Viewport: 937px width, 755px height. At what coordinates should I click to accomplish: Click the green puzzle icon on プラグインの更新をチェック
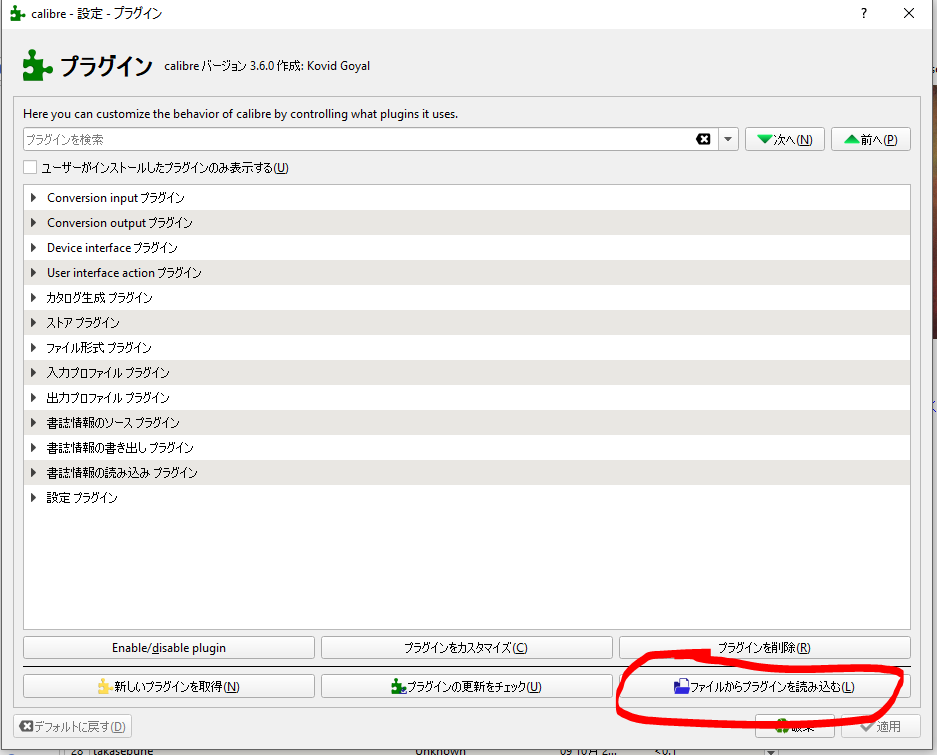[x=399, y=686]
